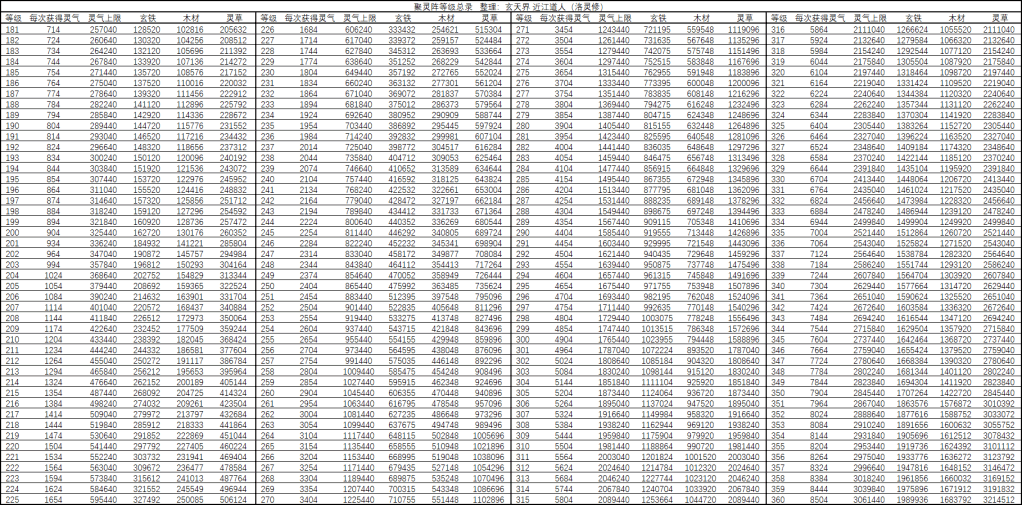Select the 木材 value 250085 in row 225
The image size is (1022, 505).
point(189,498)
